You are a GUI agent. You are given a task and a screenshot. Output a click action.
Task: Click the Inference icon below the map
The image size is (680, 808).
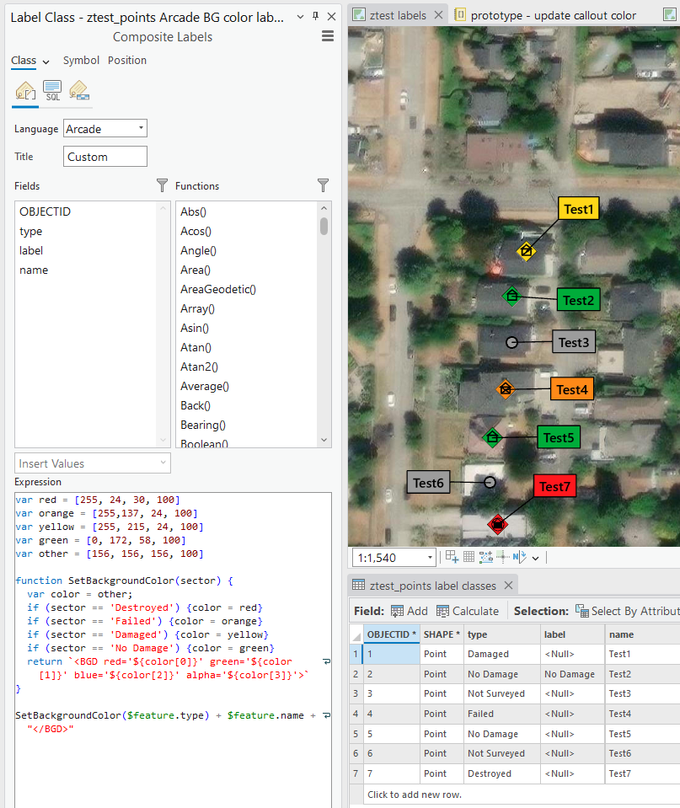click(x=502, y=557)
